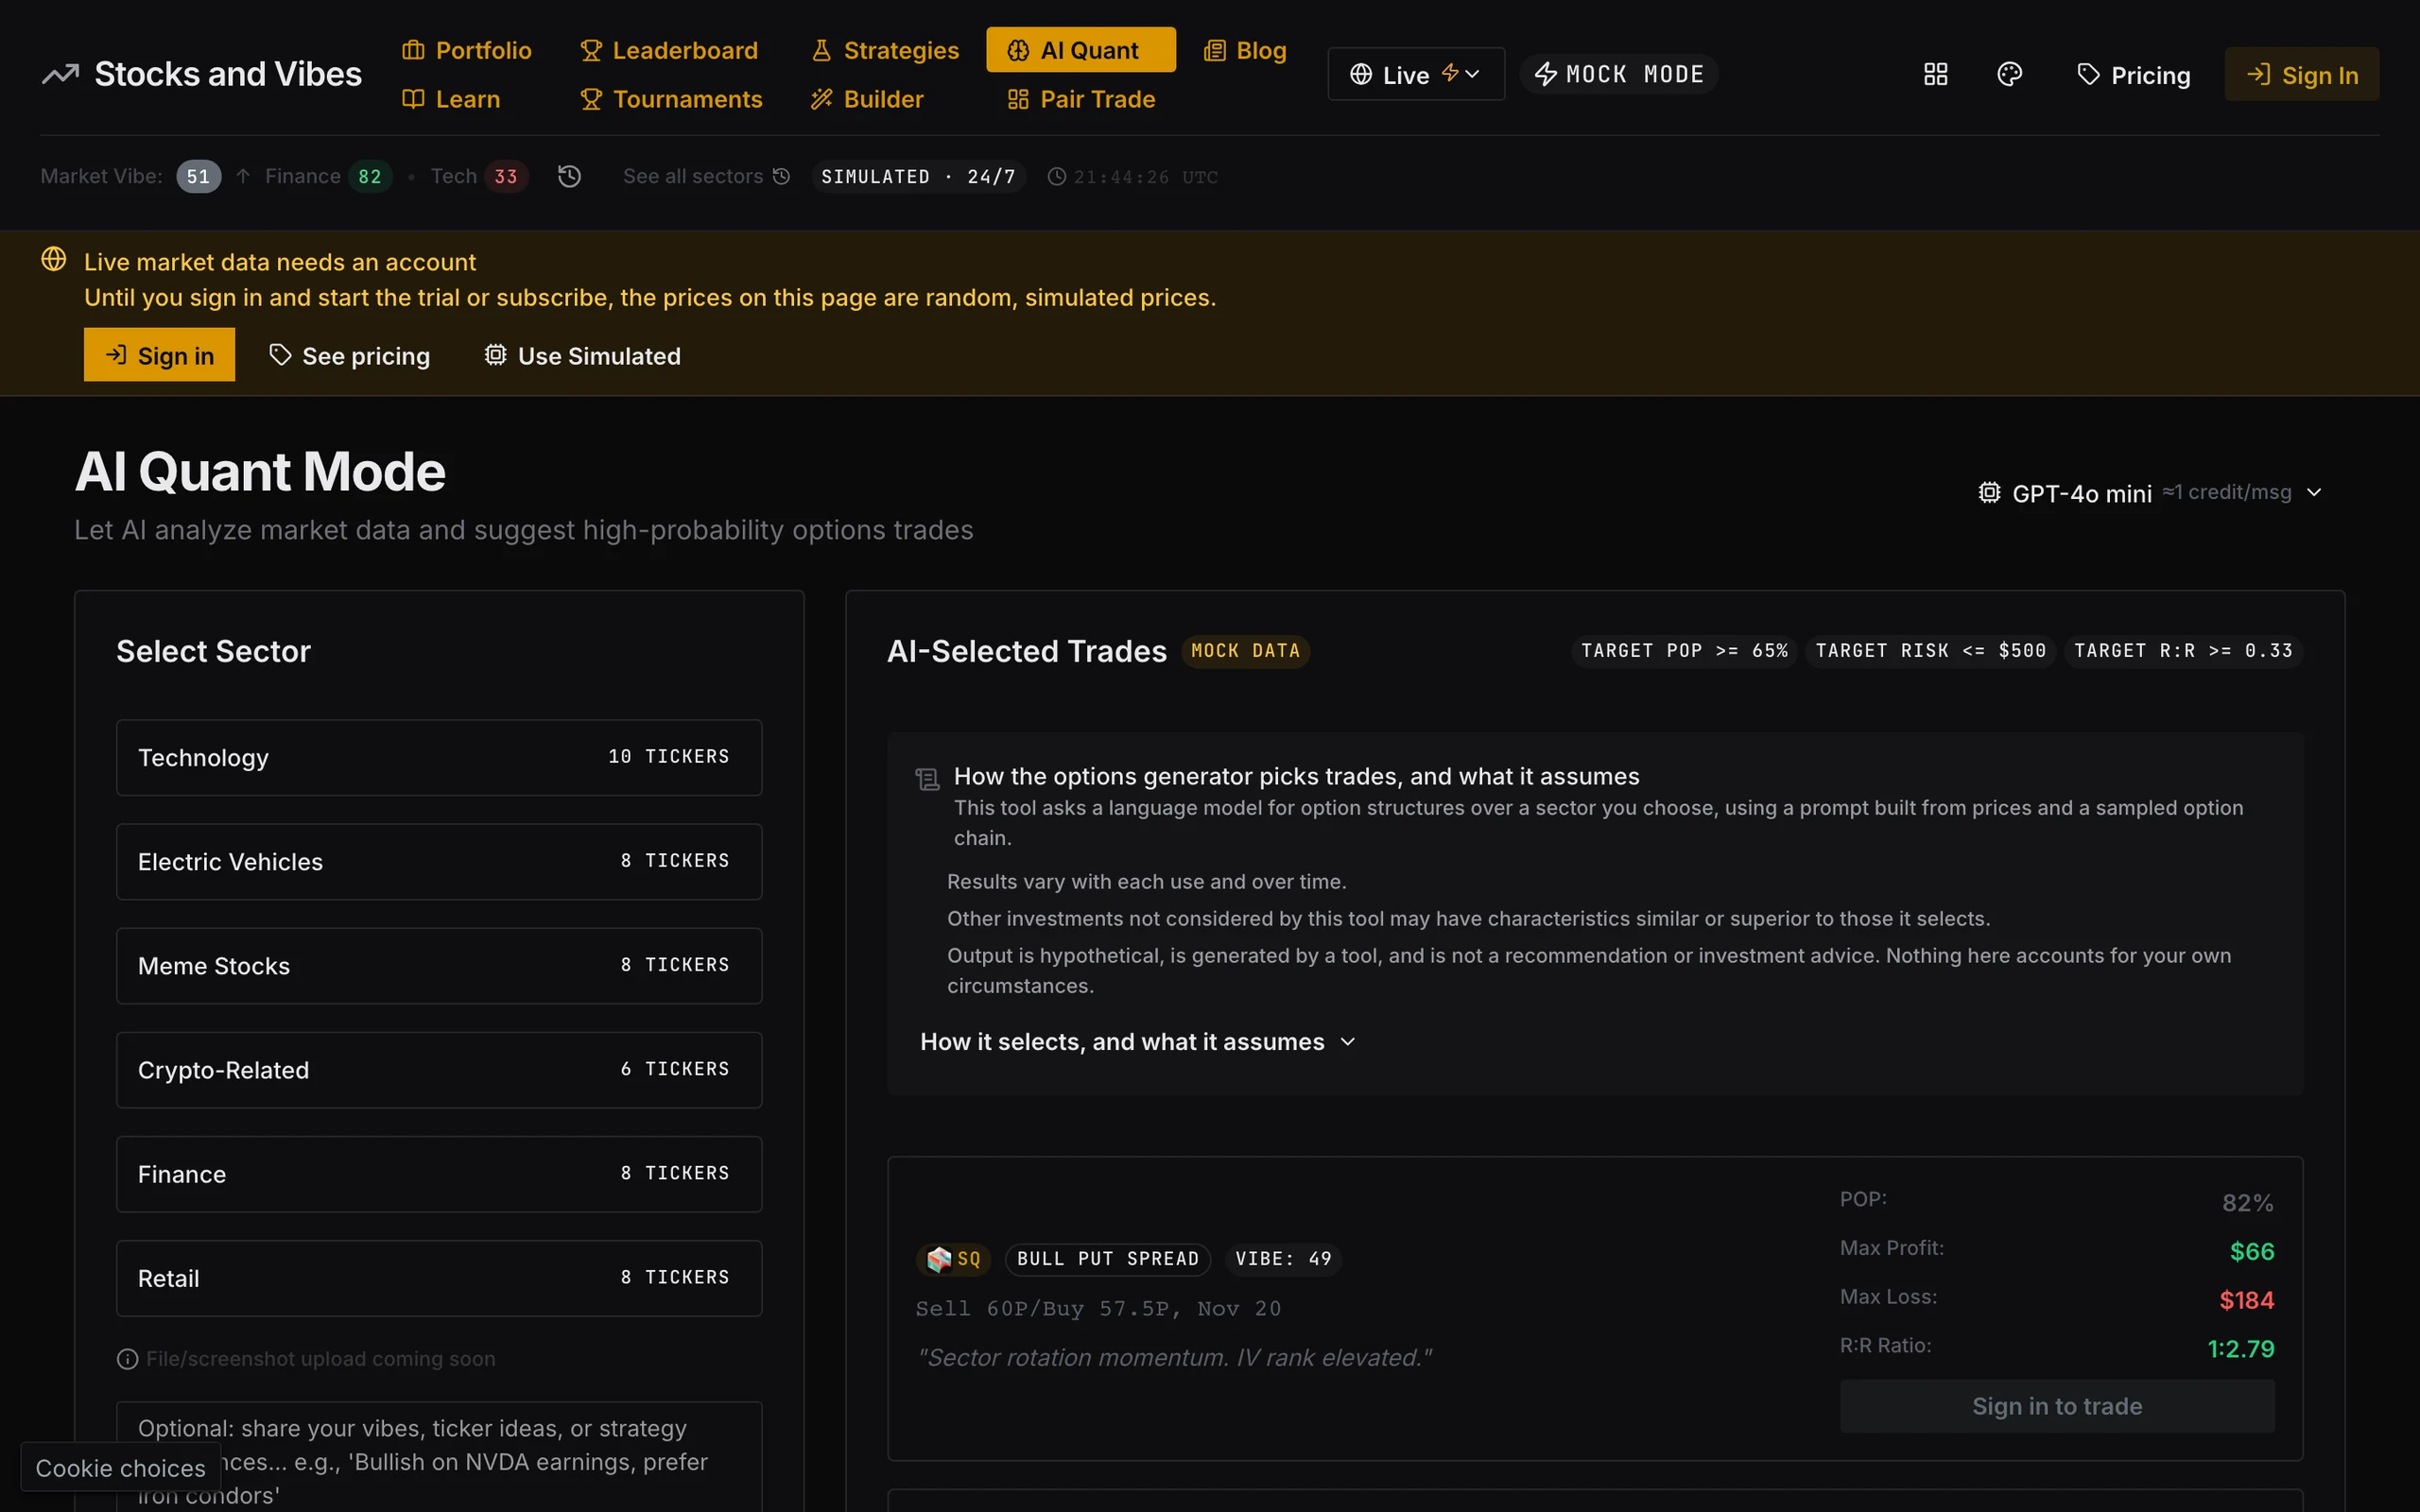Select the Technology sector
The width and height of the screenshot is (2420, 1512).
(439, 758)
